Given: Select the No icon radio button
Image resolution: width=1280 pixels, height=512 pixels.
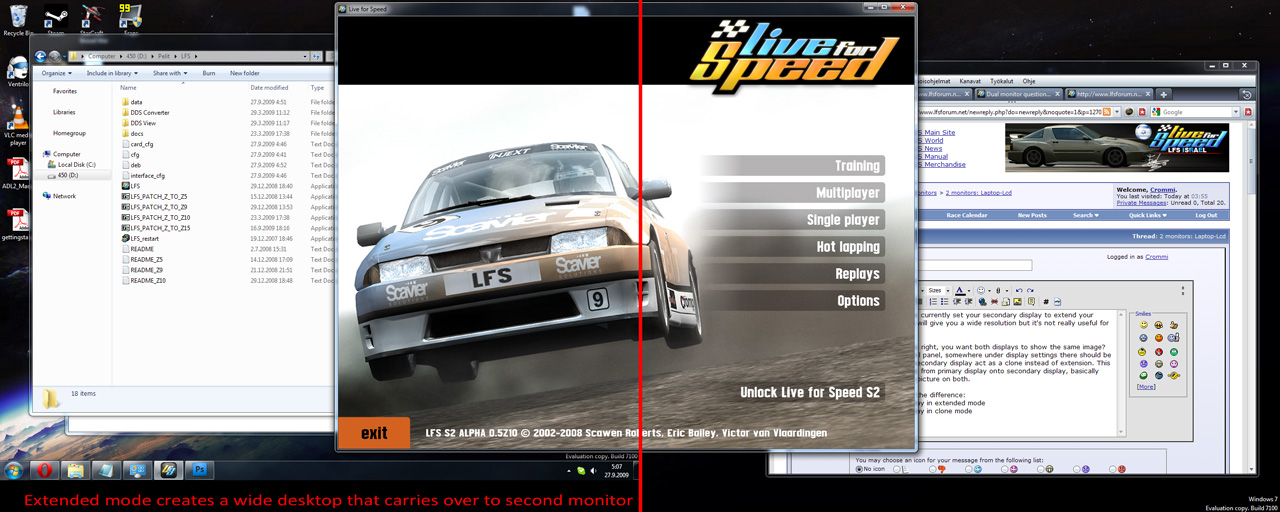Looking at the screenshot, I should pos(859,469).
